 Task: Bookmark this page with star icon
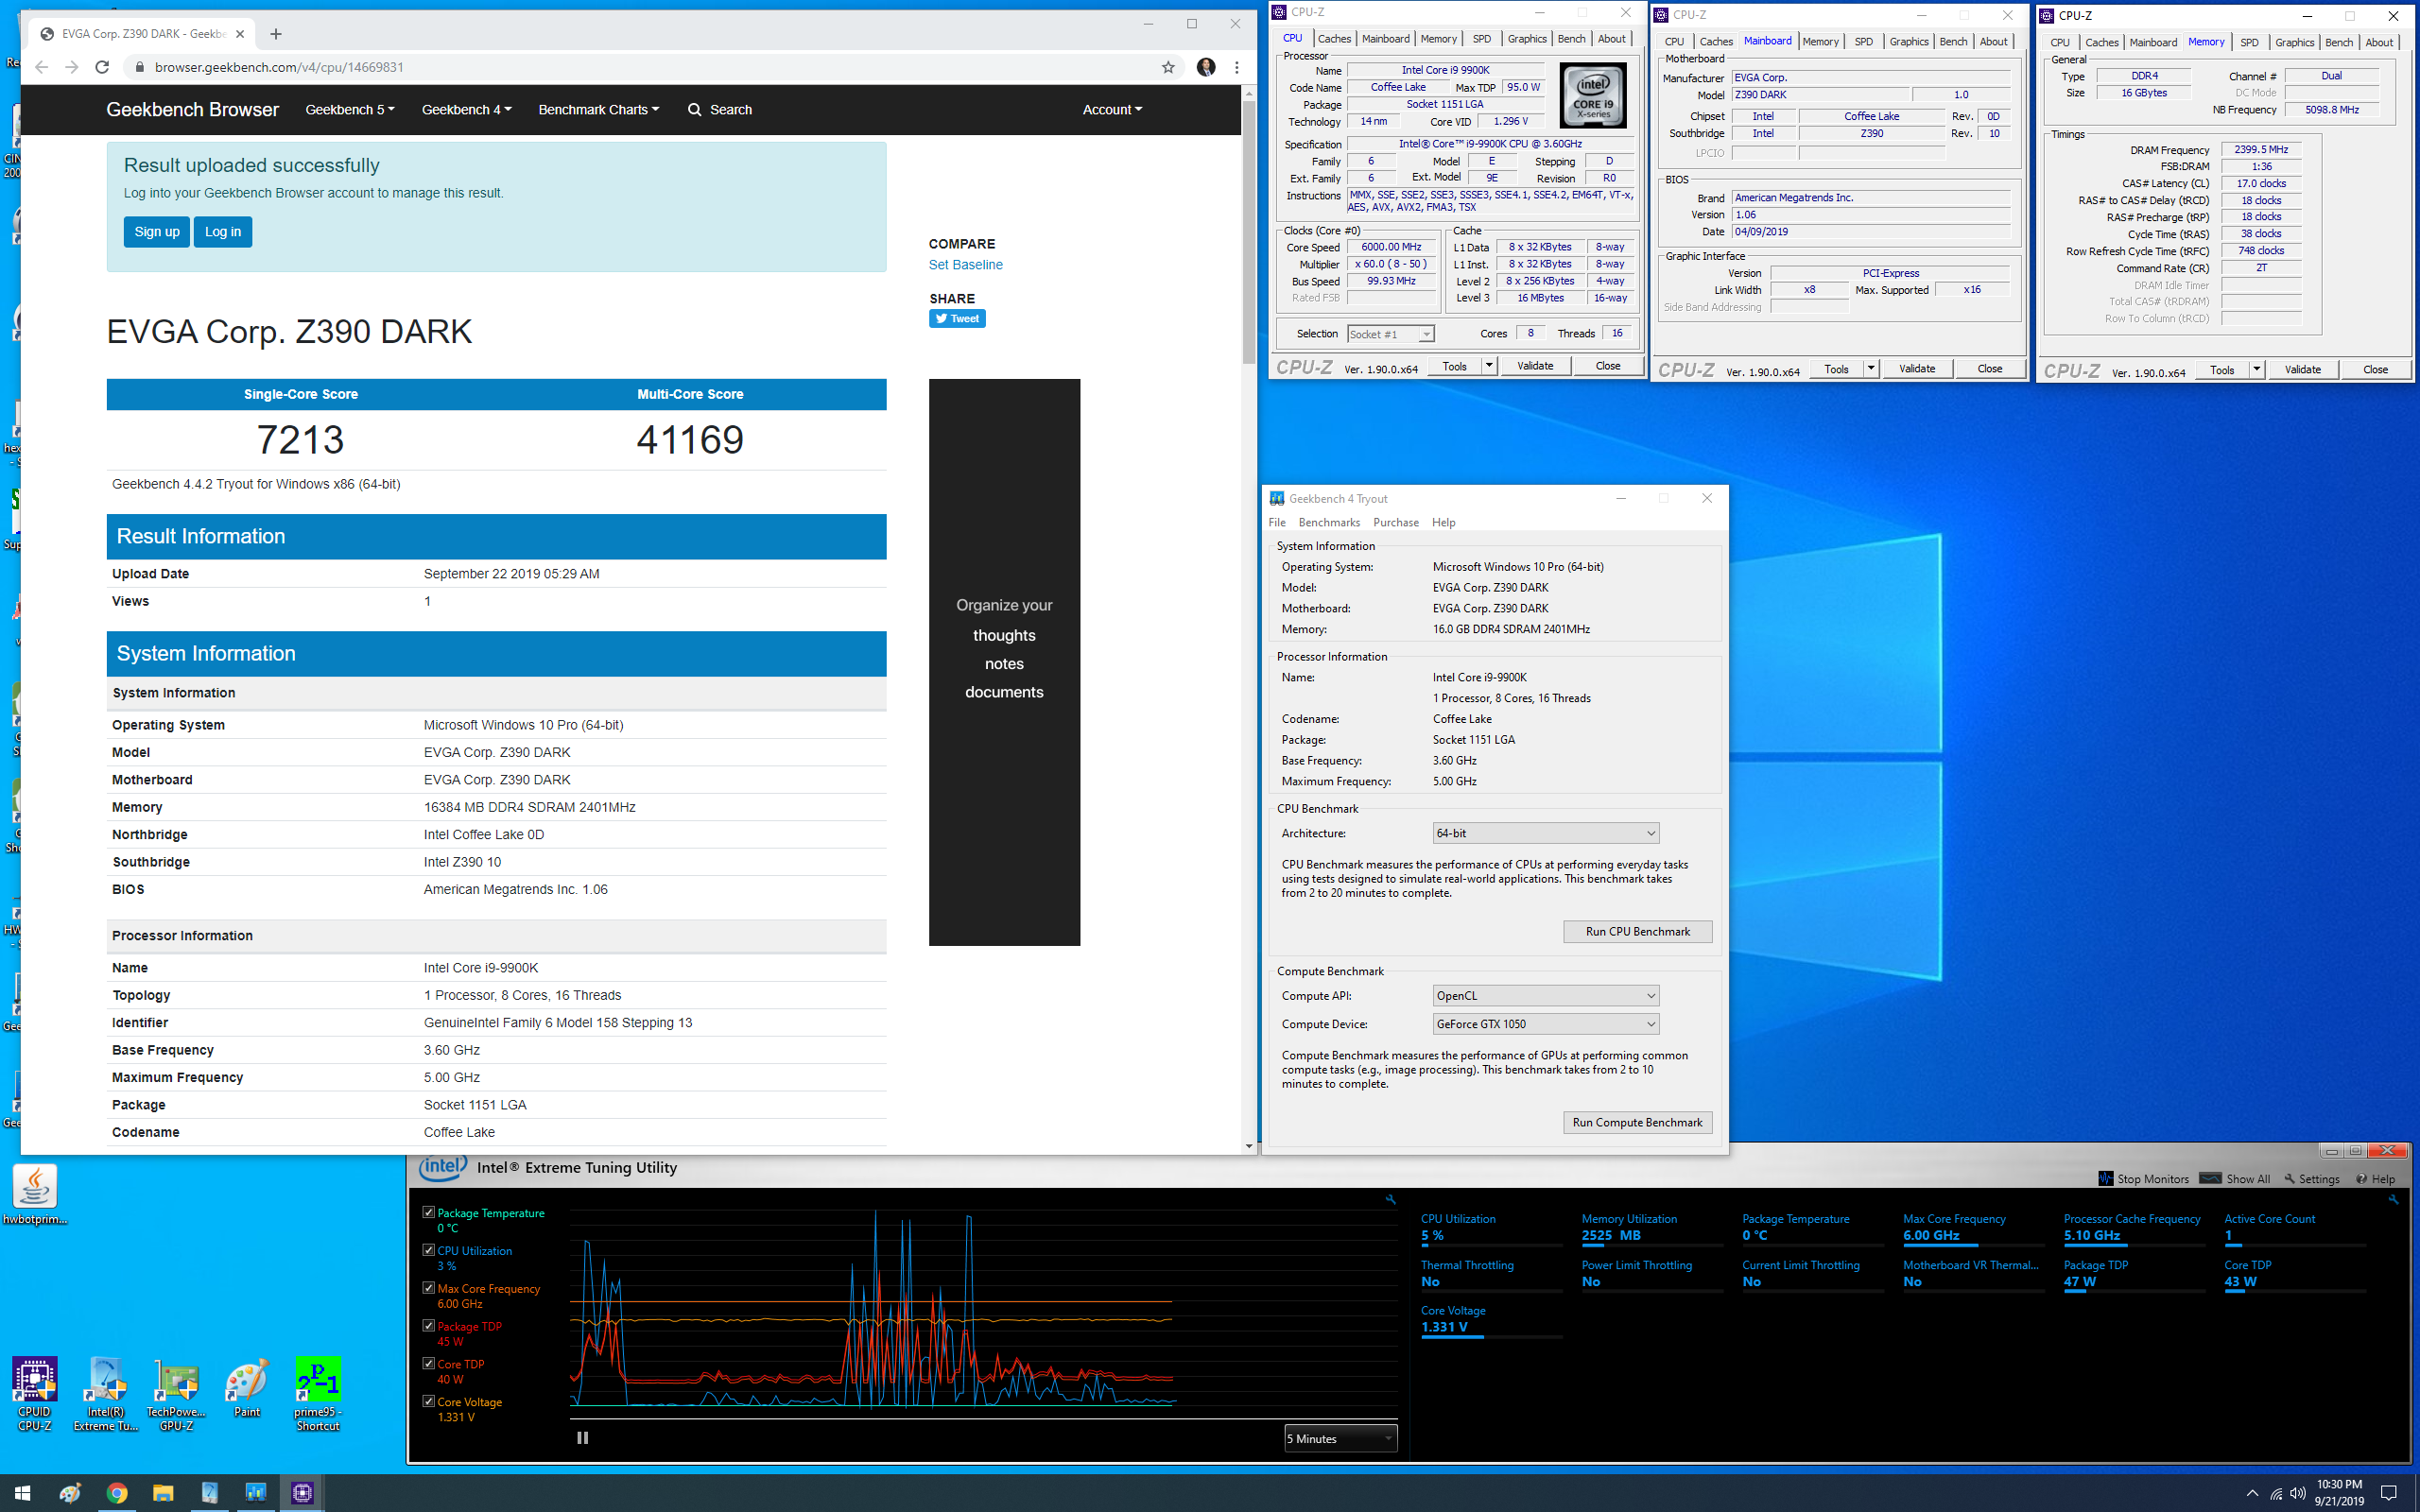pos(1168,67)
